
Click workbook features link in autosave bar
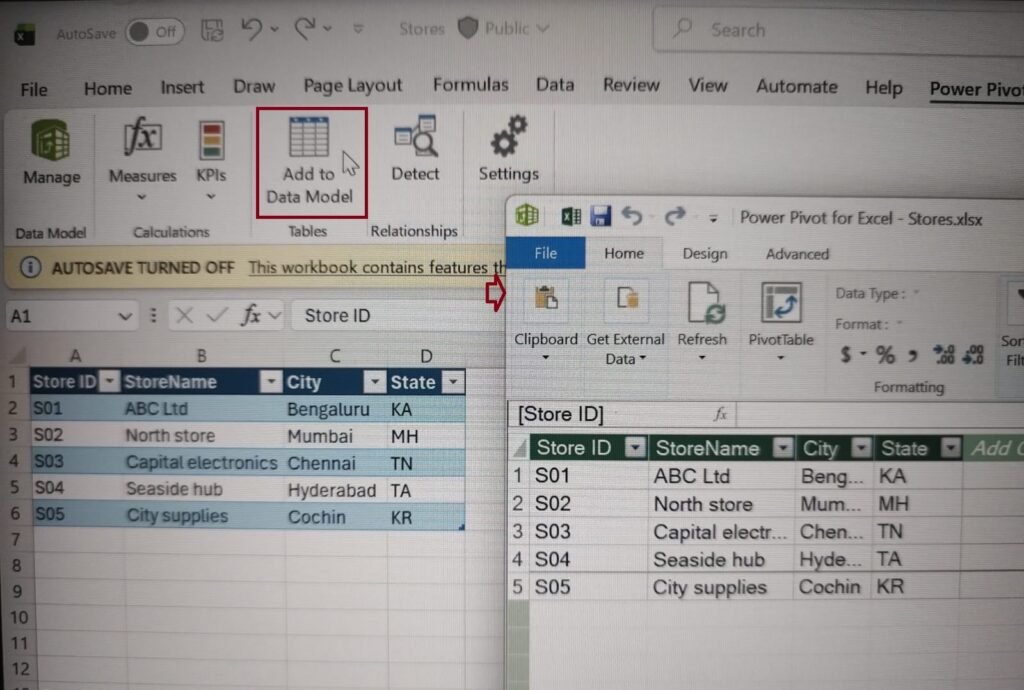(377, 268)
